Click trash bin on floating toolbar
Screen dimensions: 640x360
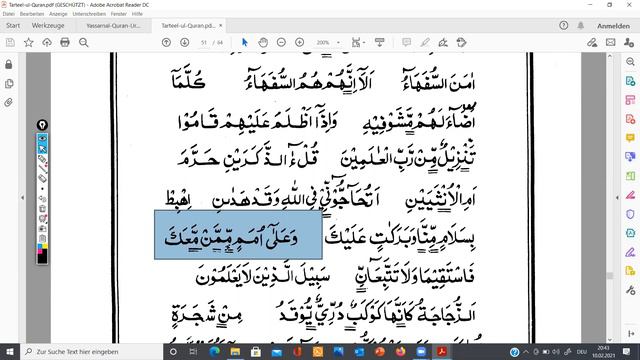click(x=42, y=239)
